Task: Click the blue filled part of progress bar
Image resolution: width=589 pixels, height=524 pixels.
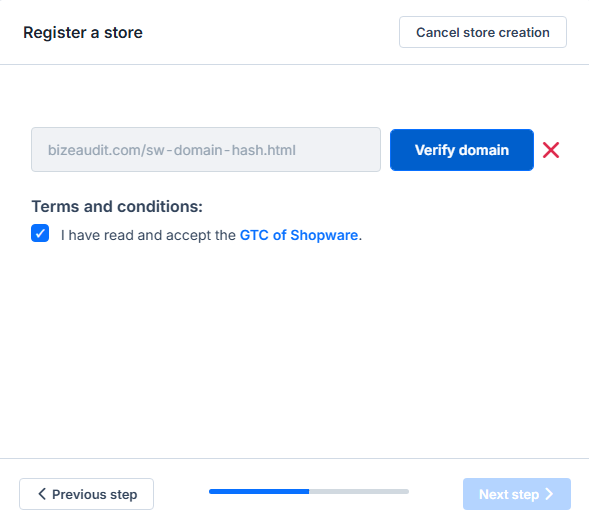Action: click(x=259, y=491)
